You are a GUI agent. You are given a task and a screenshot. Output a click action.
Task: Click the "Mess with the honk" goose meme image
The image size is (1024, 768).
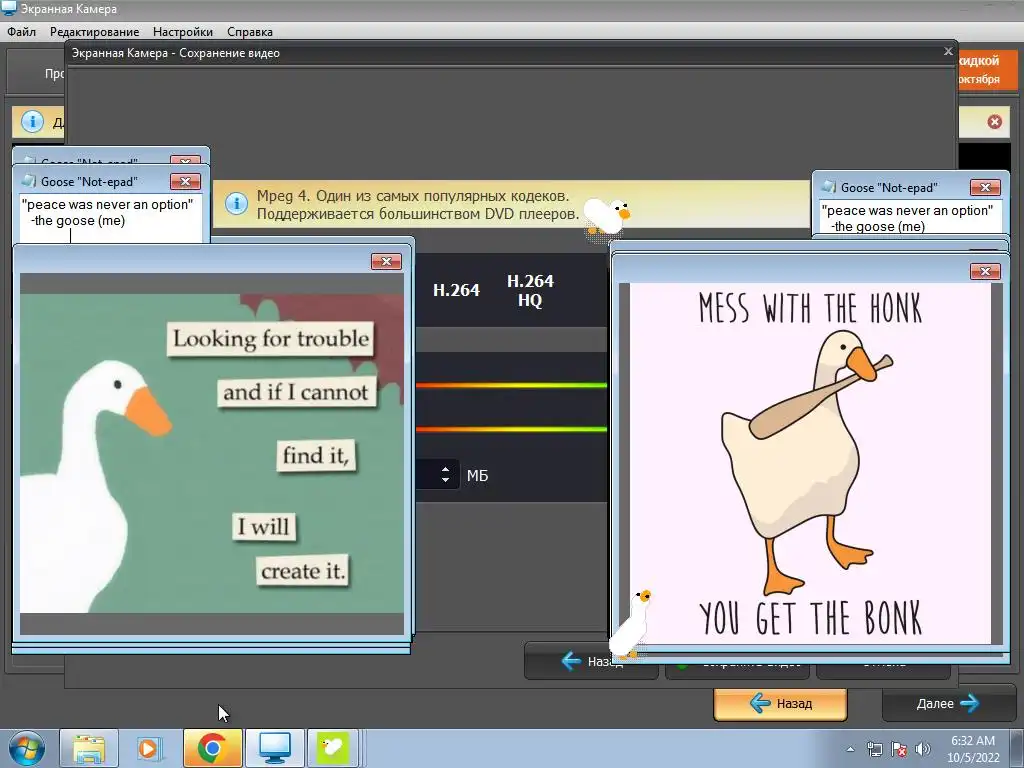[810, 464]
